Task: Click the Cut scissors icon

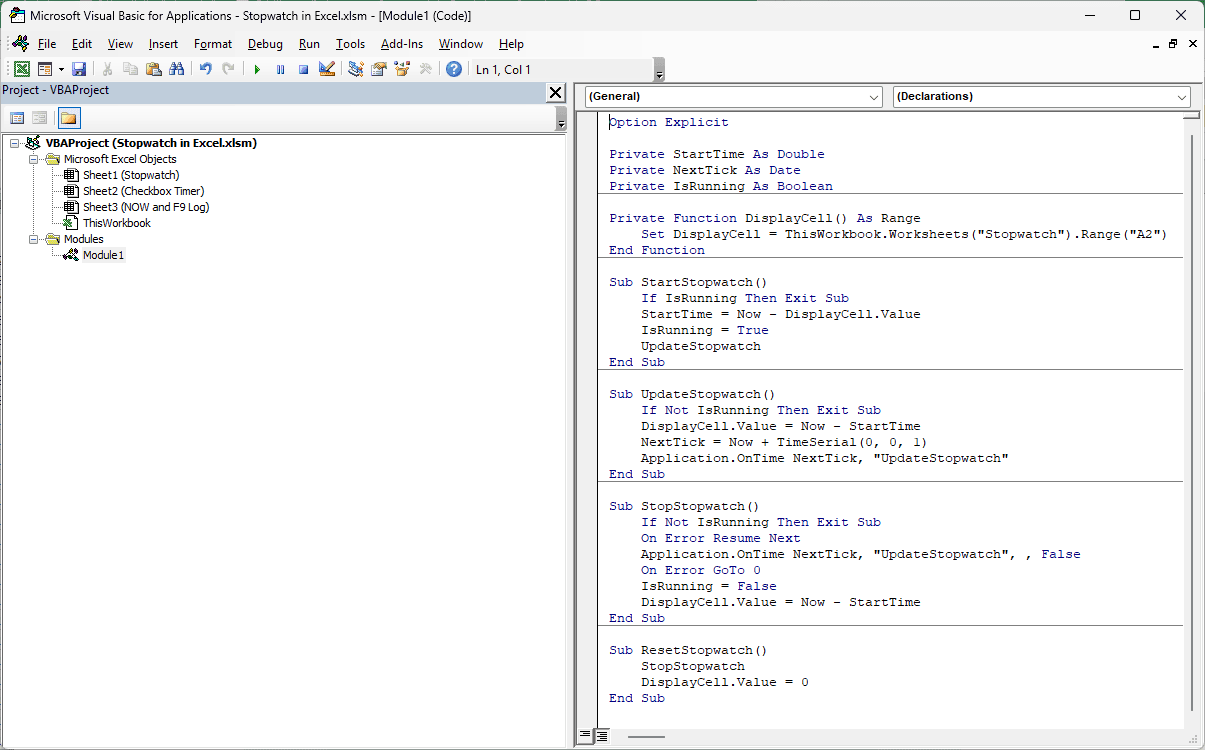Action: 108,69
